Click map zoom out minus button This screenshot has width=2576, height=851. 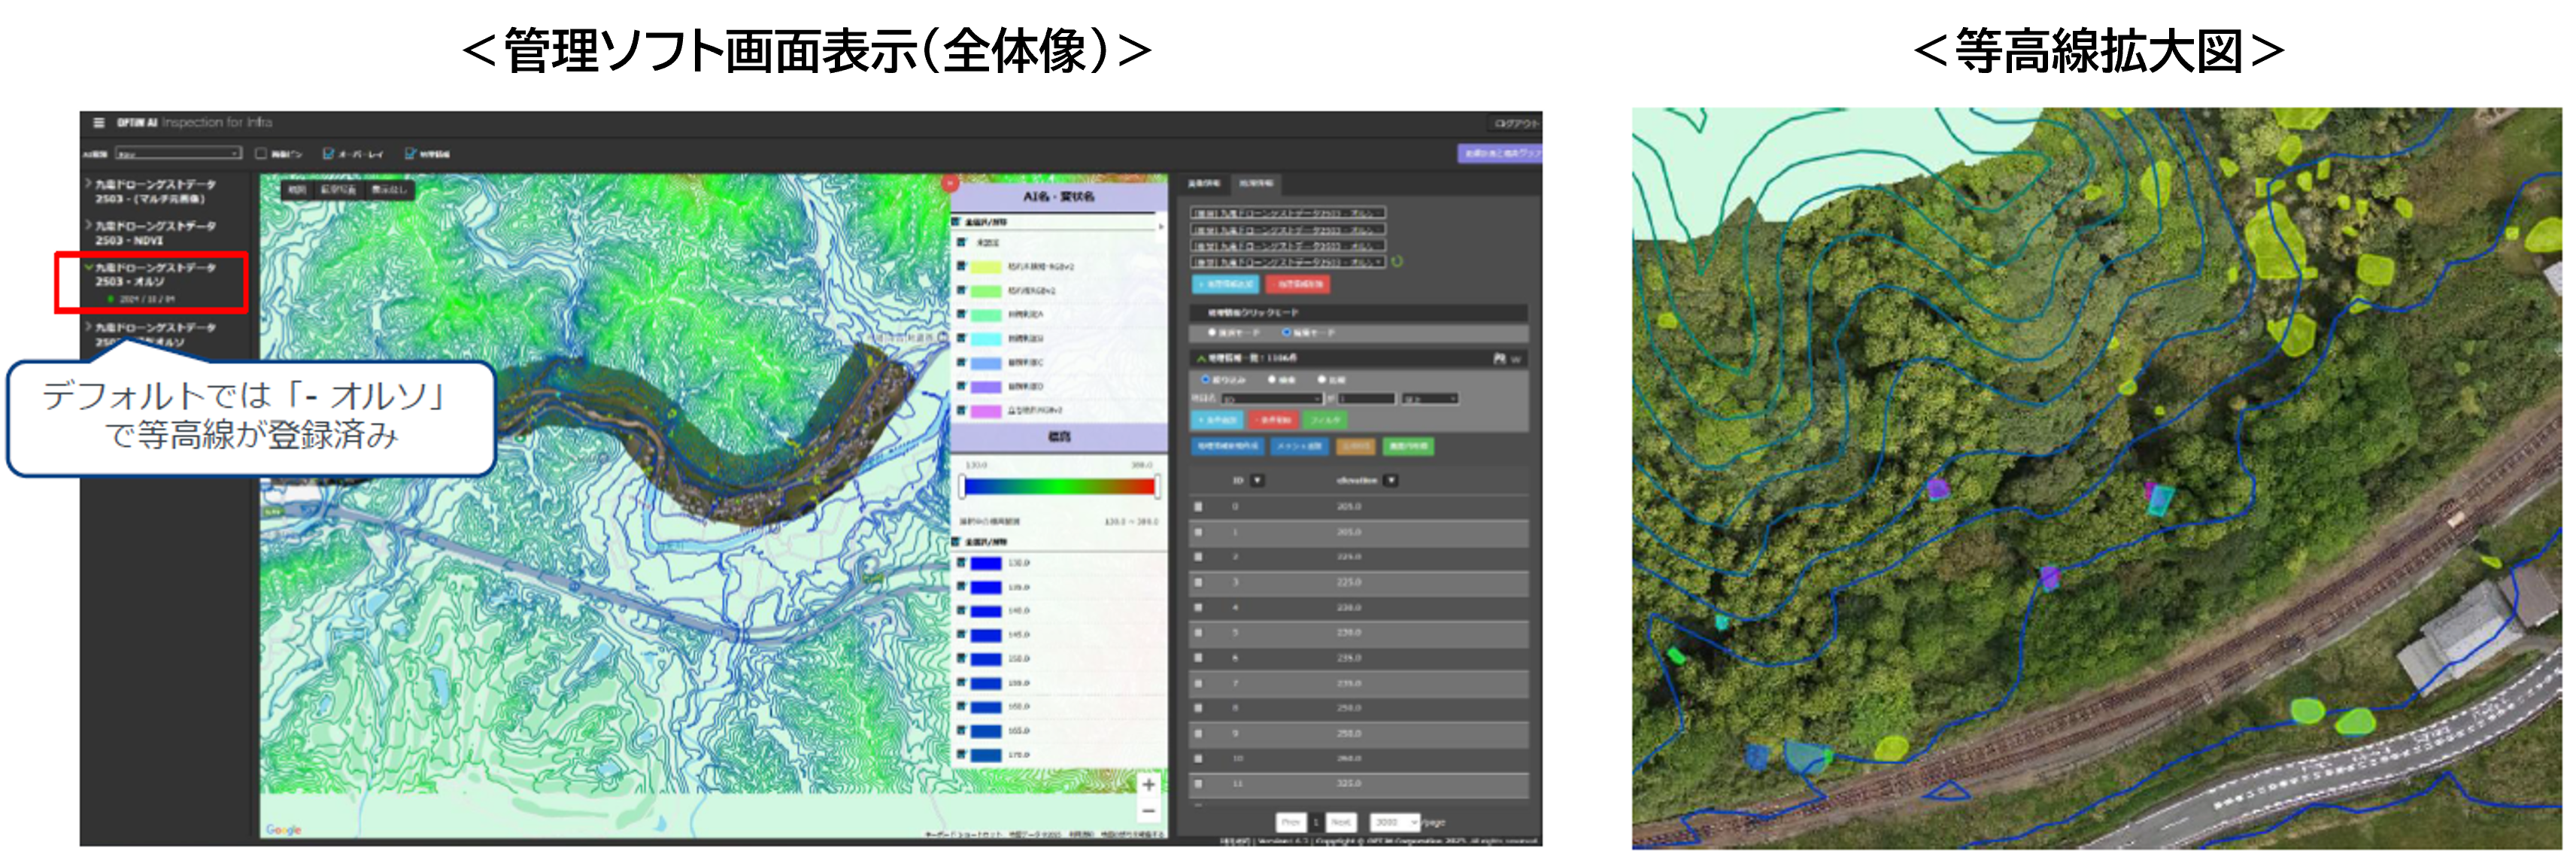pyautogui.click(x=1148, y=811)
